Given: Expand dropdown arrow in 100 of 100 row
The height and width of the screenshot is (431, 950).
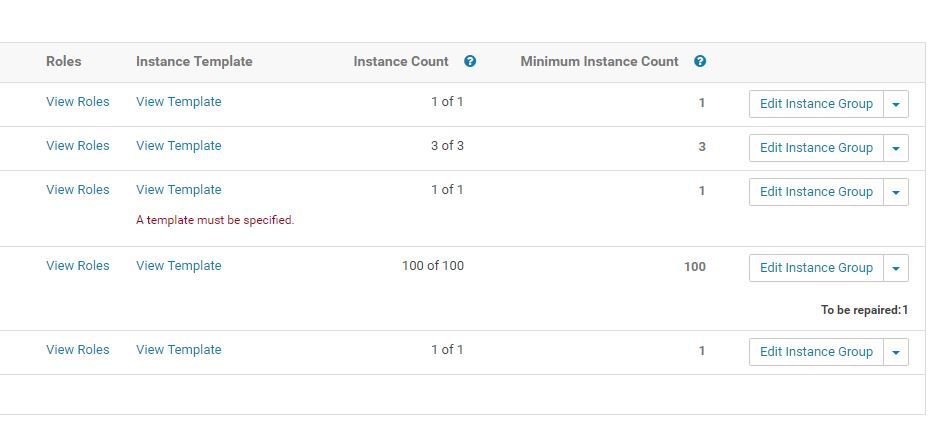Looking at the screenshot, I should point(896,268).
